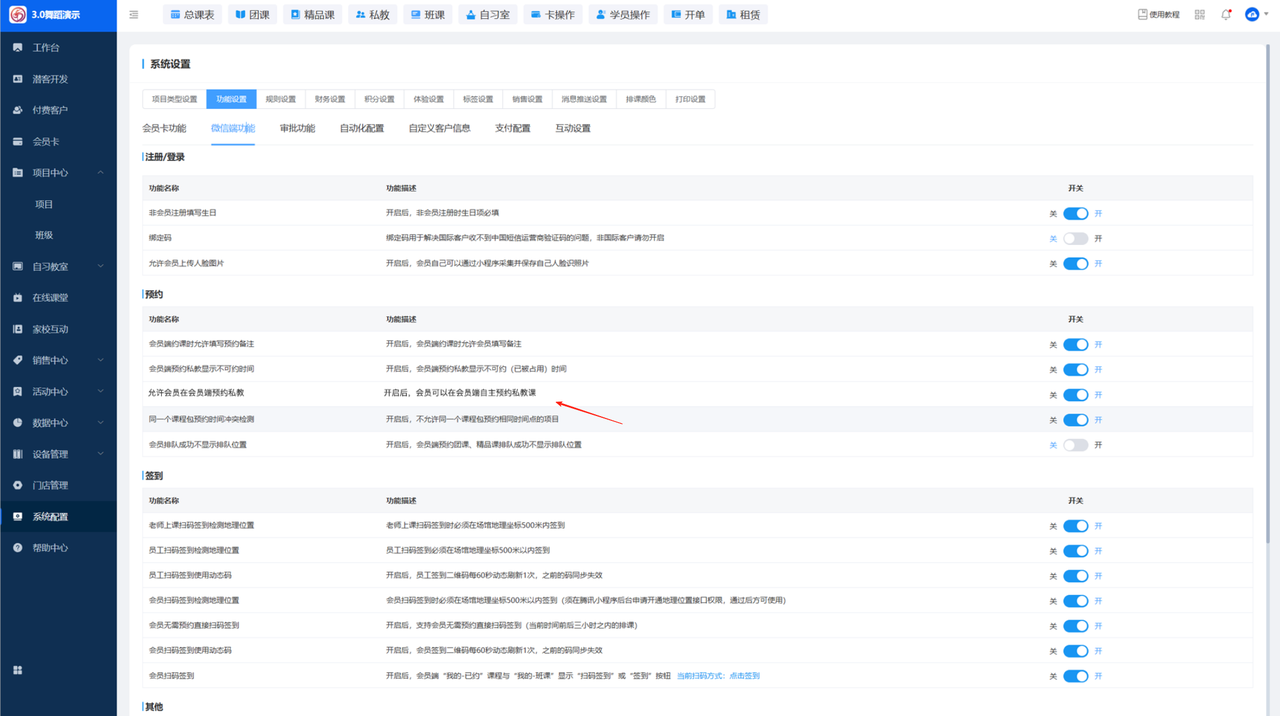
Task: Open the 排课颜色 settings tab
Action: tap(640, 99)
